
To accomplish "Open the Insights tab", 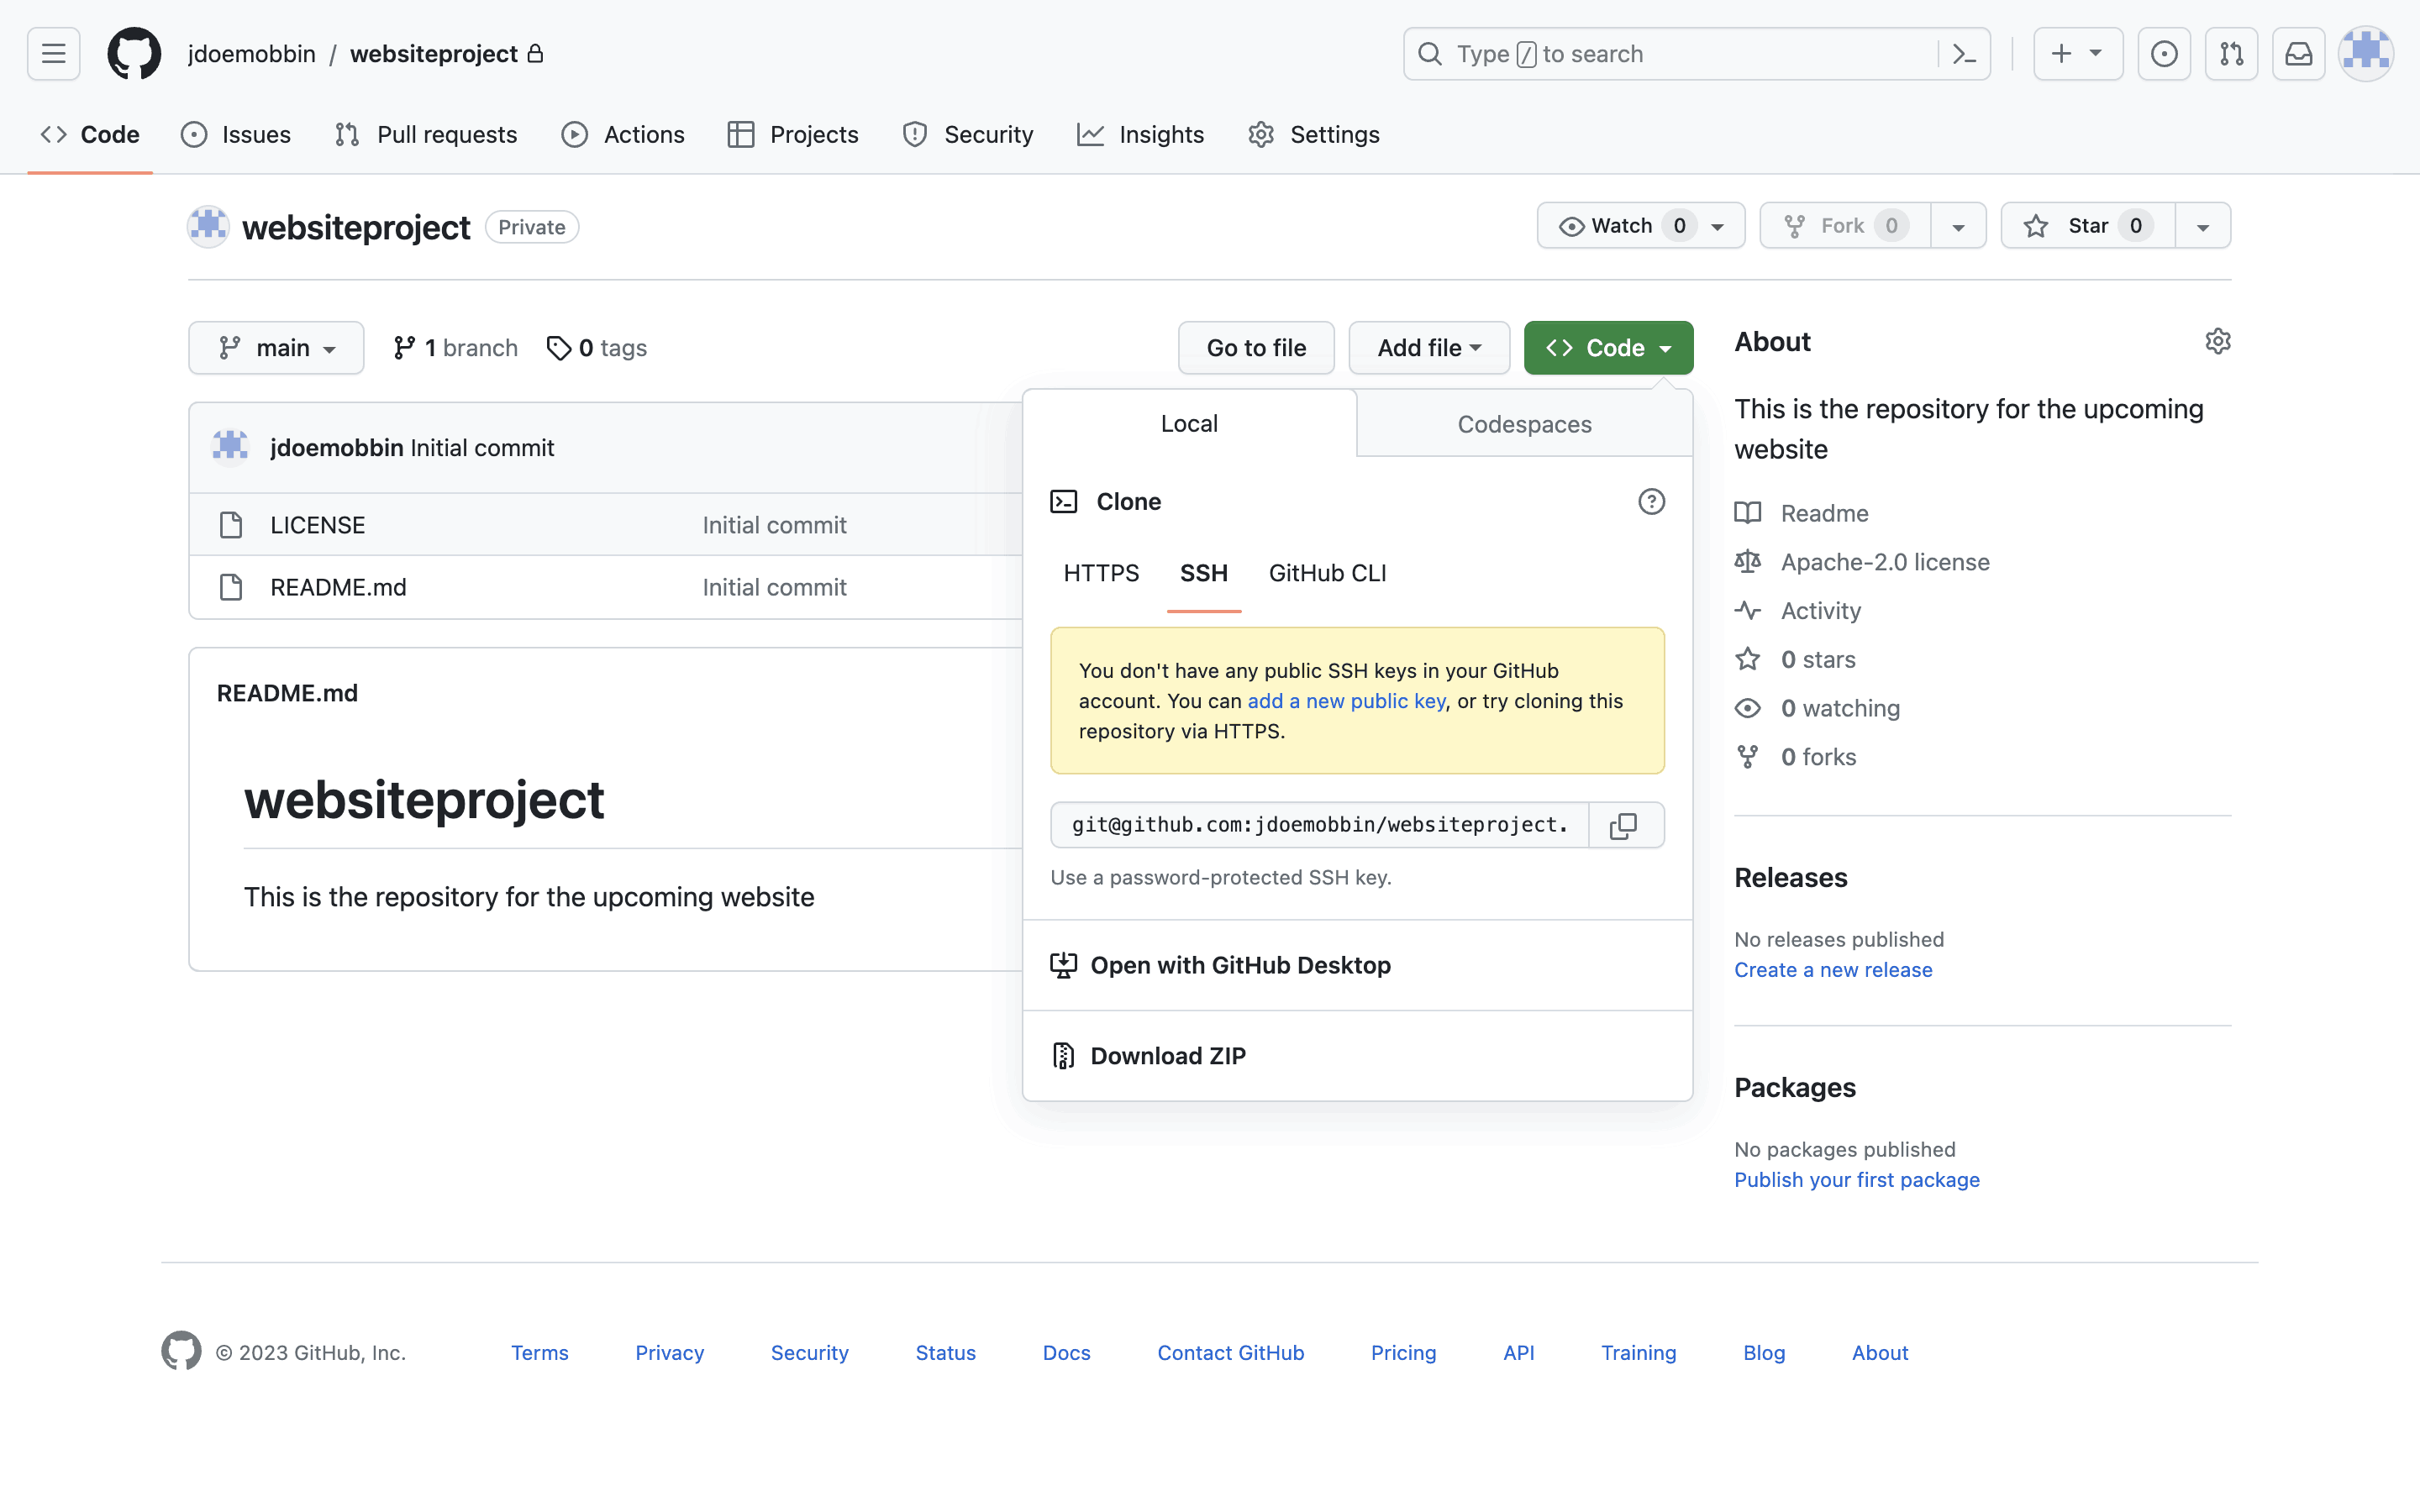I will coord(1141,134).
